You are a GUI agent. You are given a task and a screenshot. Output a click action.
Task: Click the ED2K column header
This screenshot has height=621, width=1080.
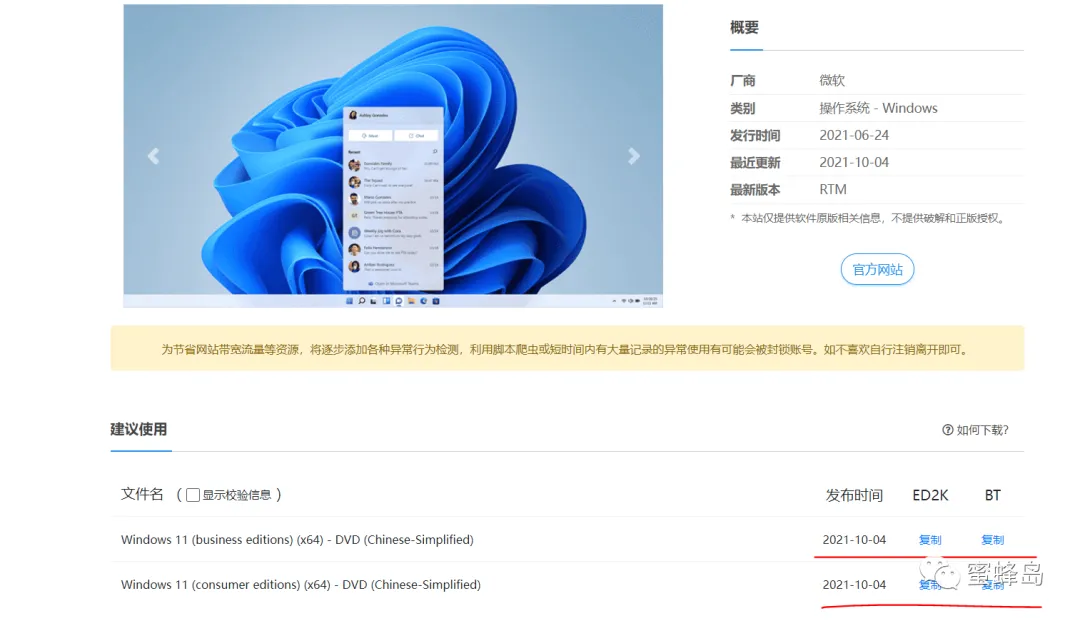(x=930, y=496)
